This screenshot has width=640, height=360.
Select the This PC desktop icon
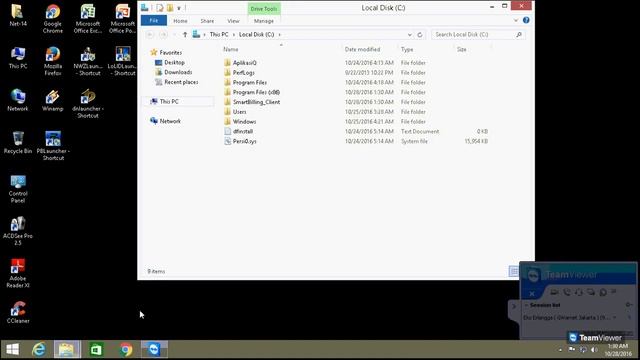click(x=18, y=58)
